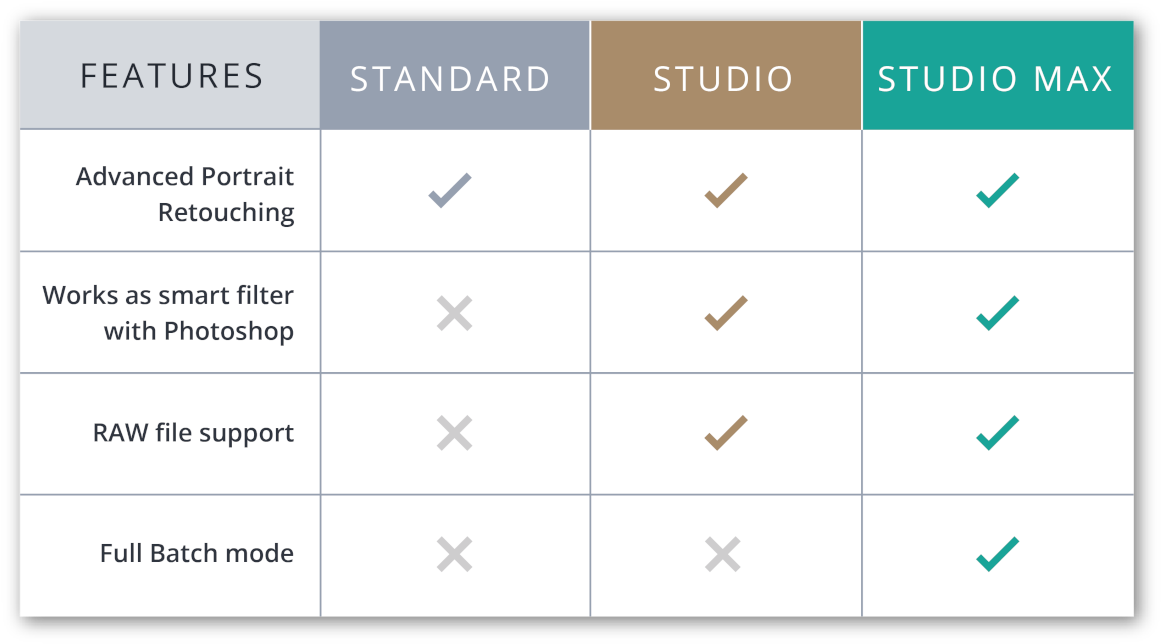The image size is (1161, 644).
Task: Click the Standard checkmark for Advanced Portrait Retouching
Action: pos(450,190)
